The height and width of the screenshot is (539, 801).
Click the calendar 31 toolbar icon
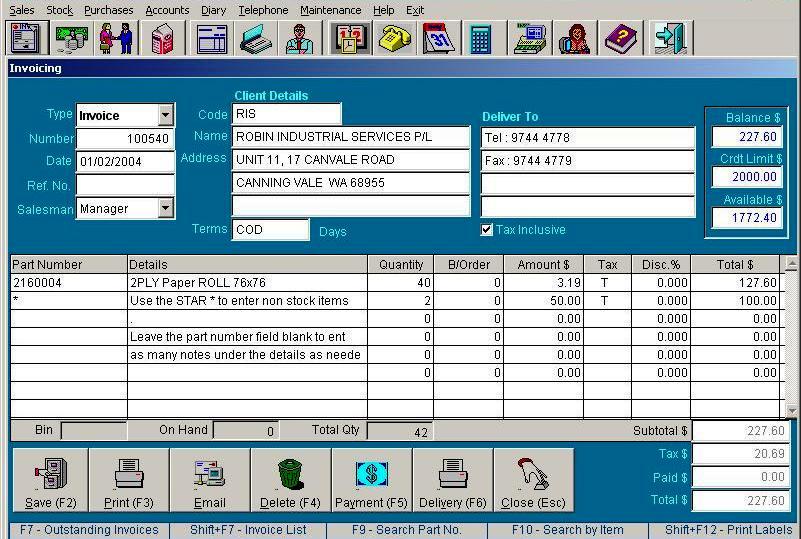tap(438, 38)
